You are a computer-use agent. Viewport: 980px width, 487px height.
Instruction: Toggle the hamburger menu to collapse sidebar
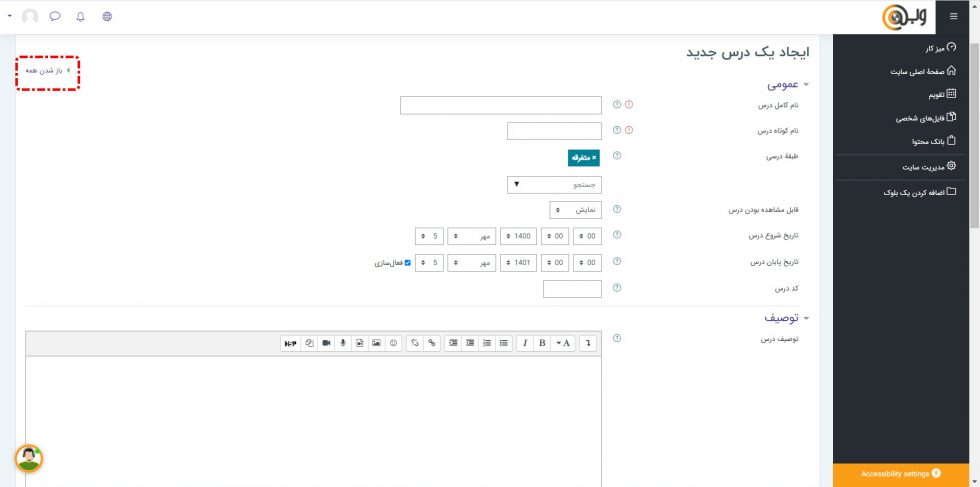953,16
